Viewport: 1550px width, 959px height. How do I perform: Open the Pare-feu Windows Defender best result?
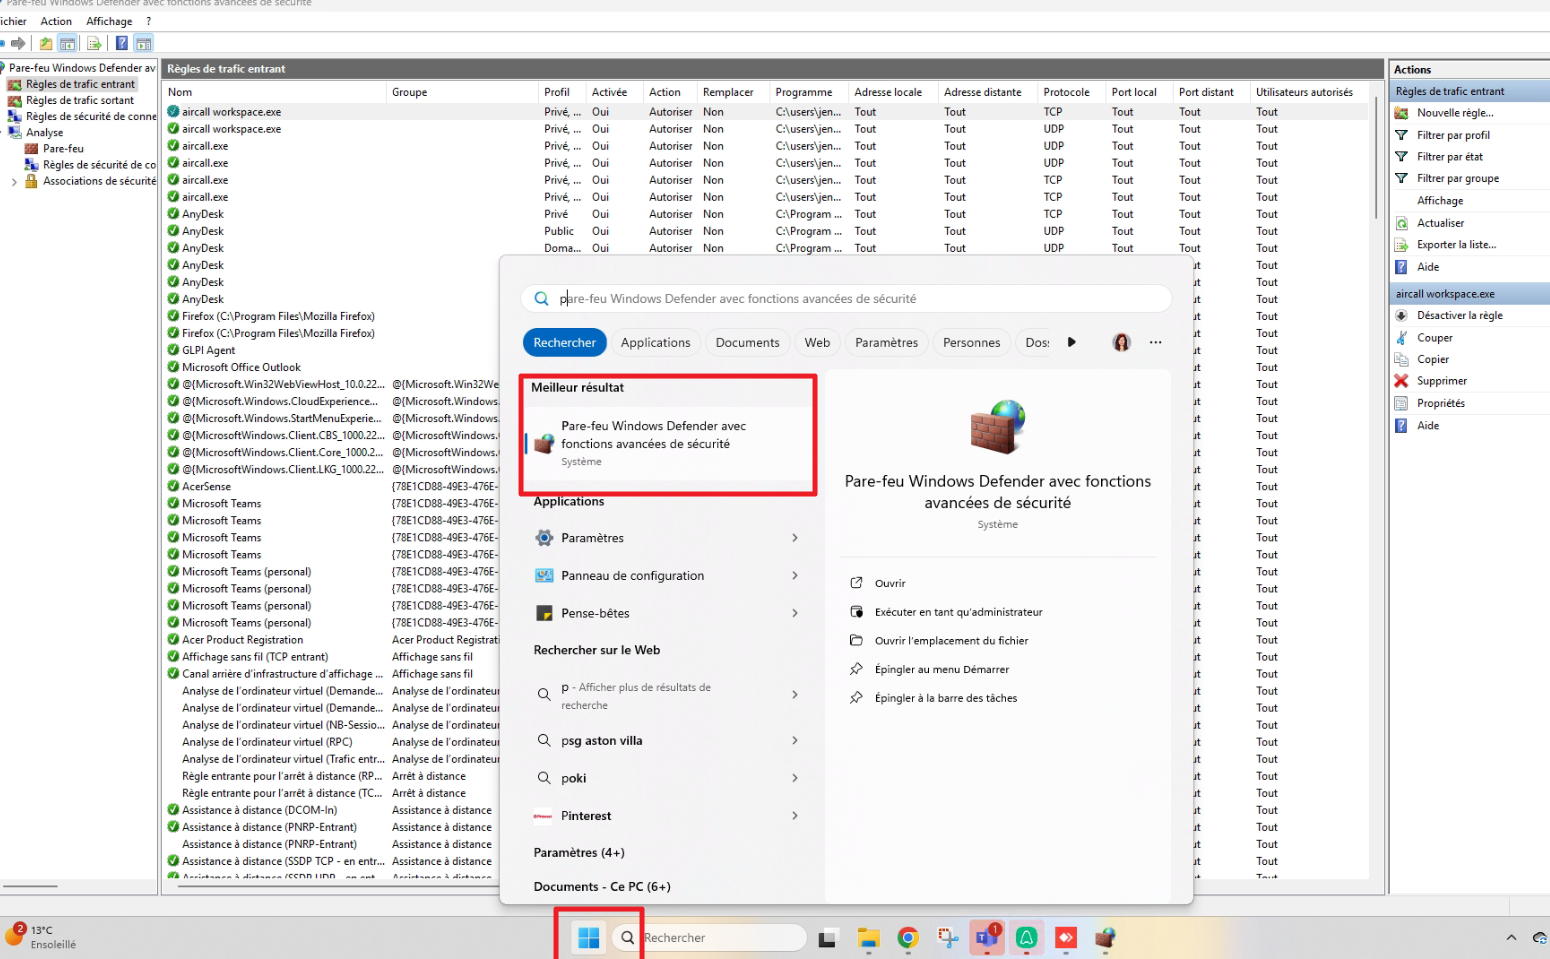click(668, 443)
